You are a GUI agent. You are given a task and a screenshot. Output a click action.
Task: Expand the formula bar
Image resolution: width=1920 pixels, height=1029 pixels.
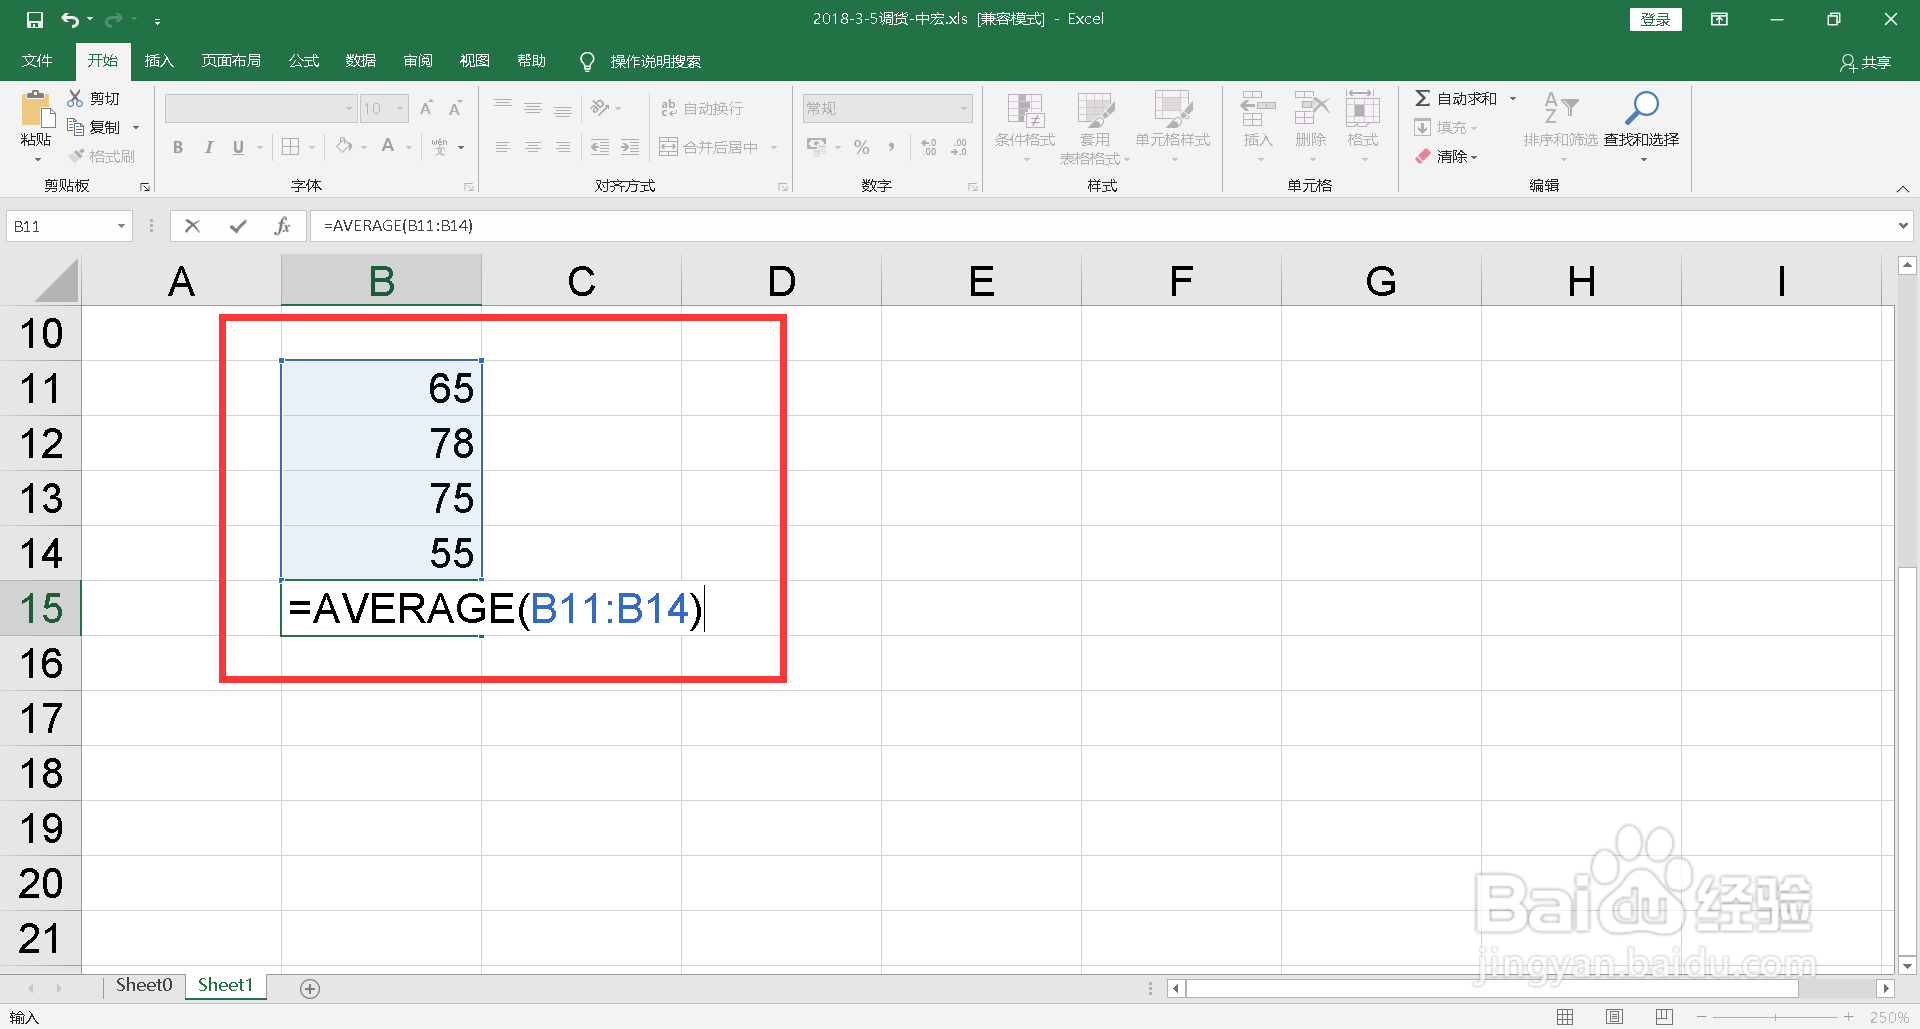coord(1903,226)
